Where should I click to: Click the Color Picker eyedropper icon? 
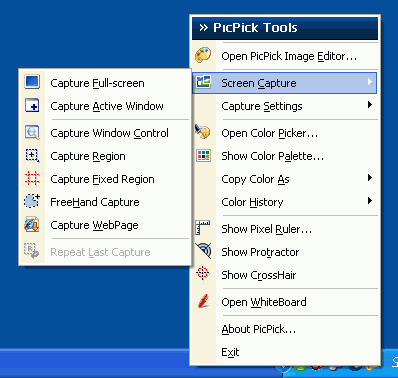coord(203,132)
